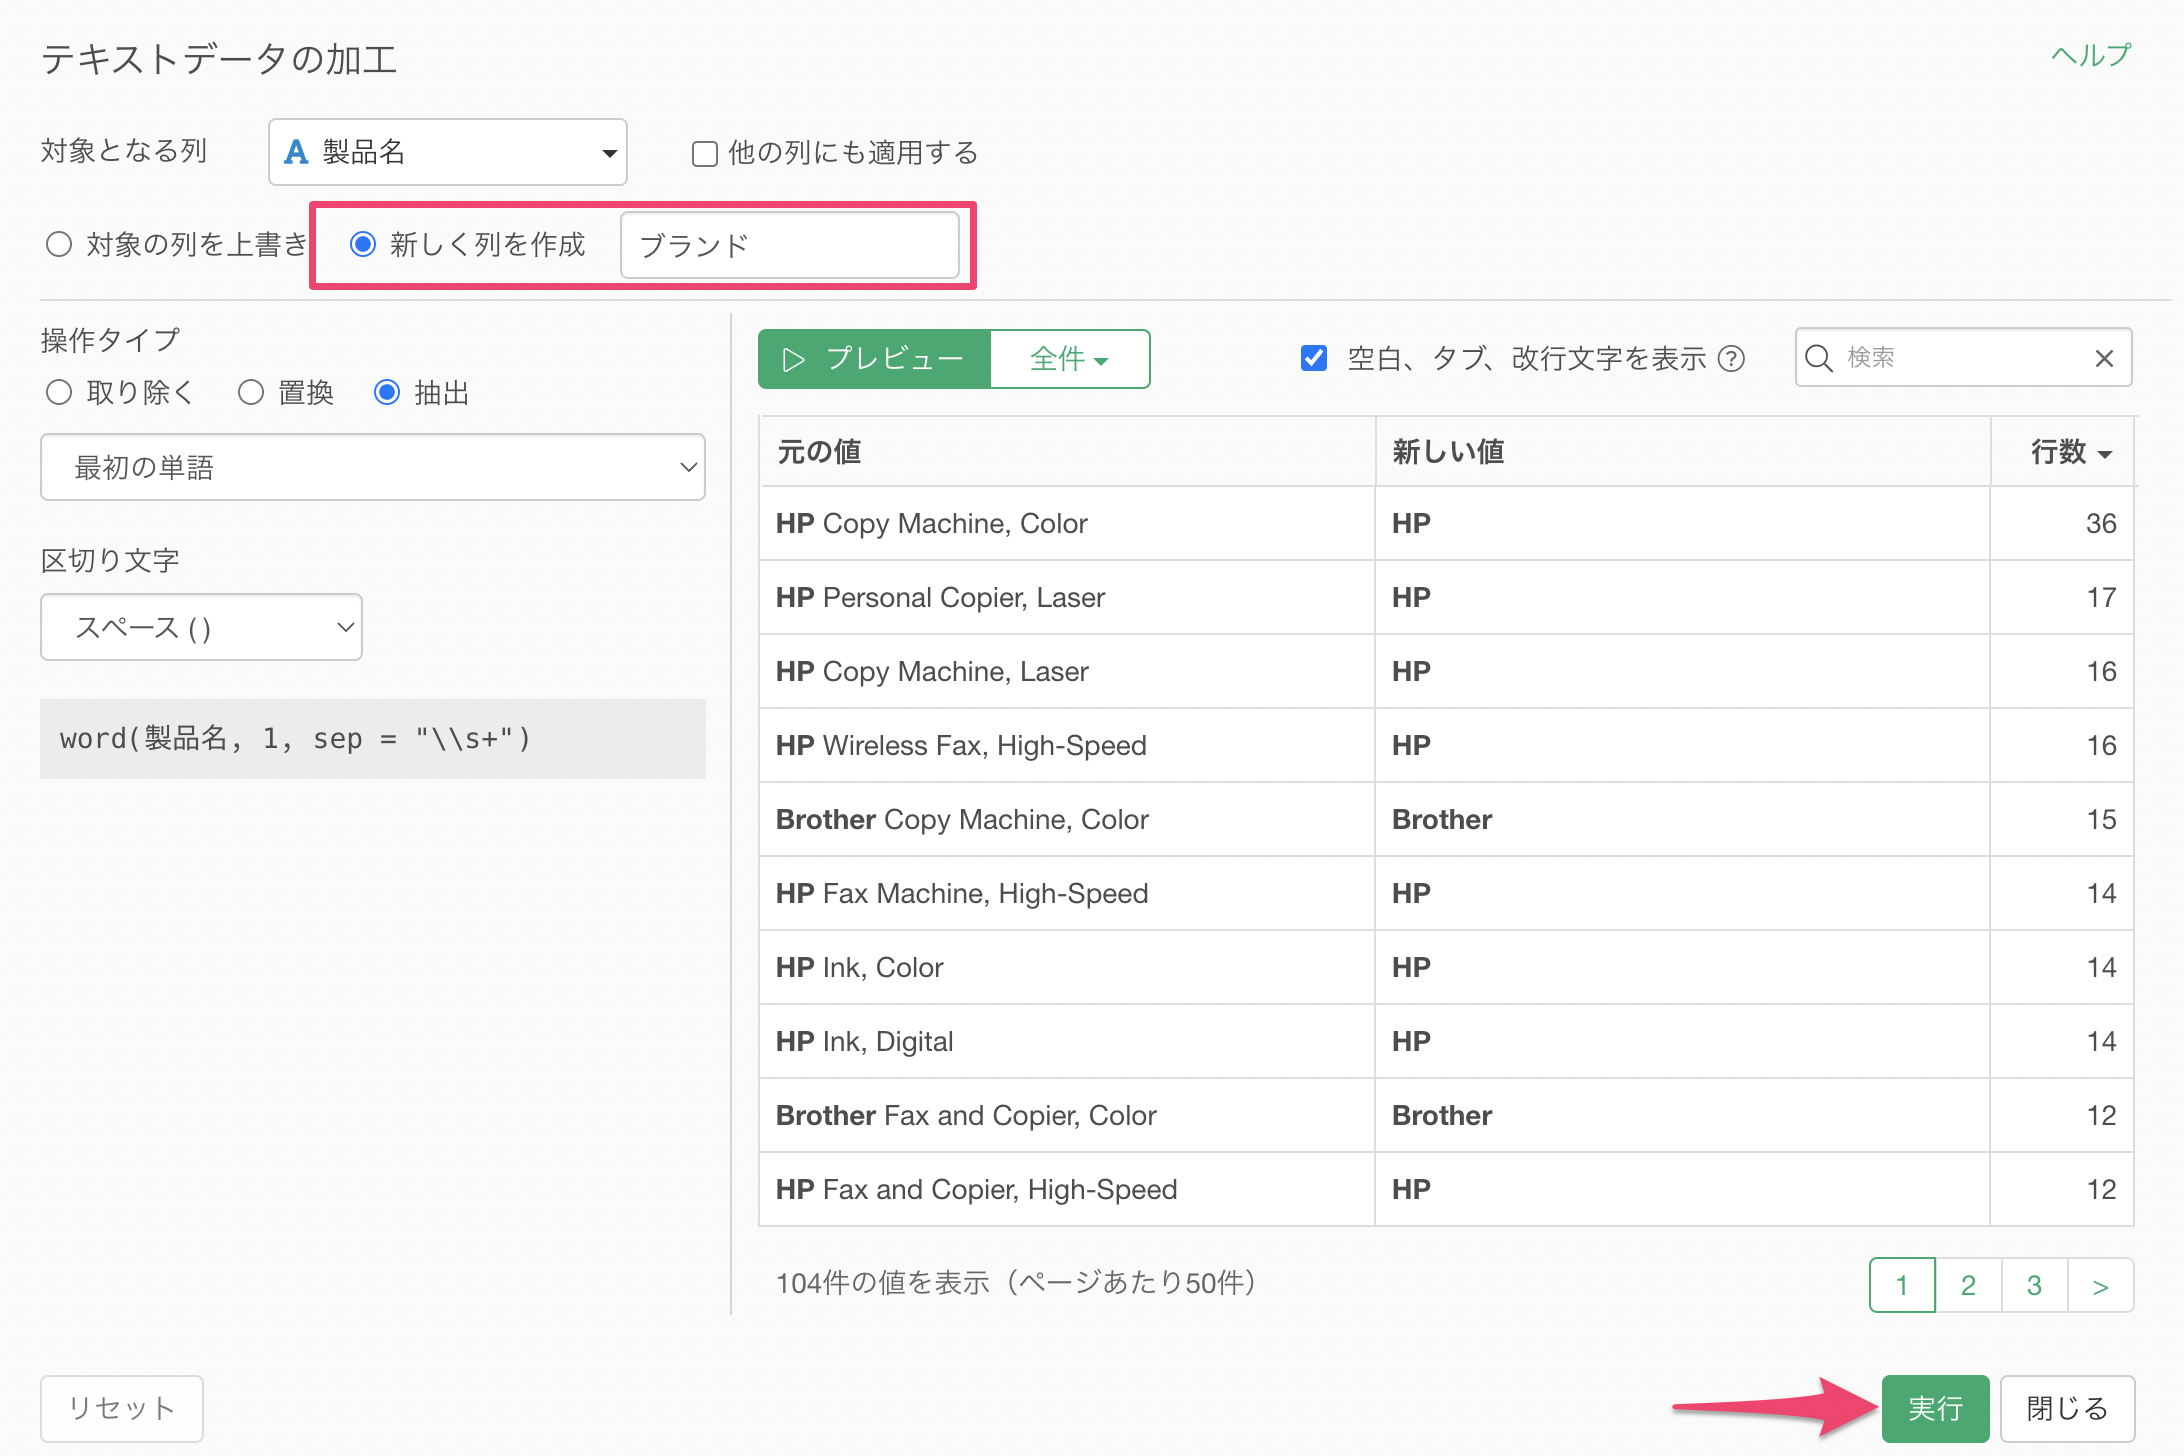Go to results page 1
This screenshot has width=2184, height=1456.
(1902, 1285)
